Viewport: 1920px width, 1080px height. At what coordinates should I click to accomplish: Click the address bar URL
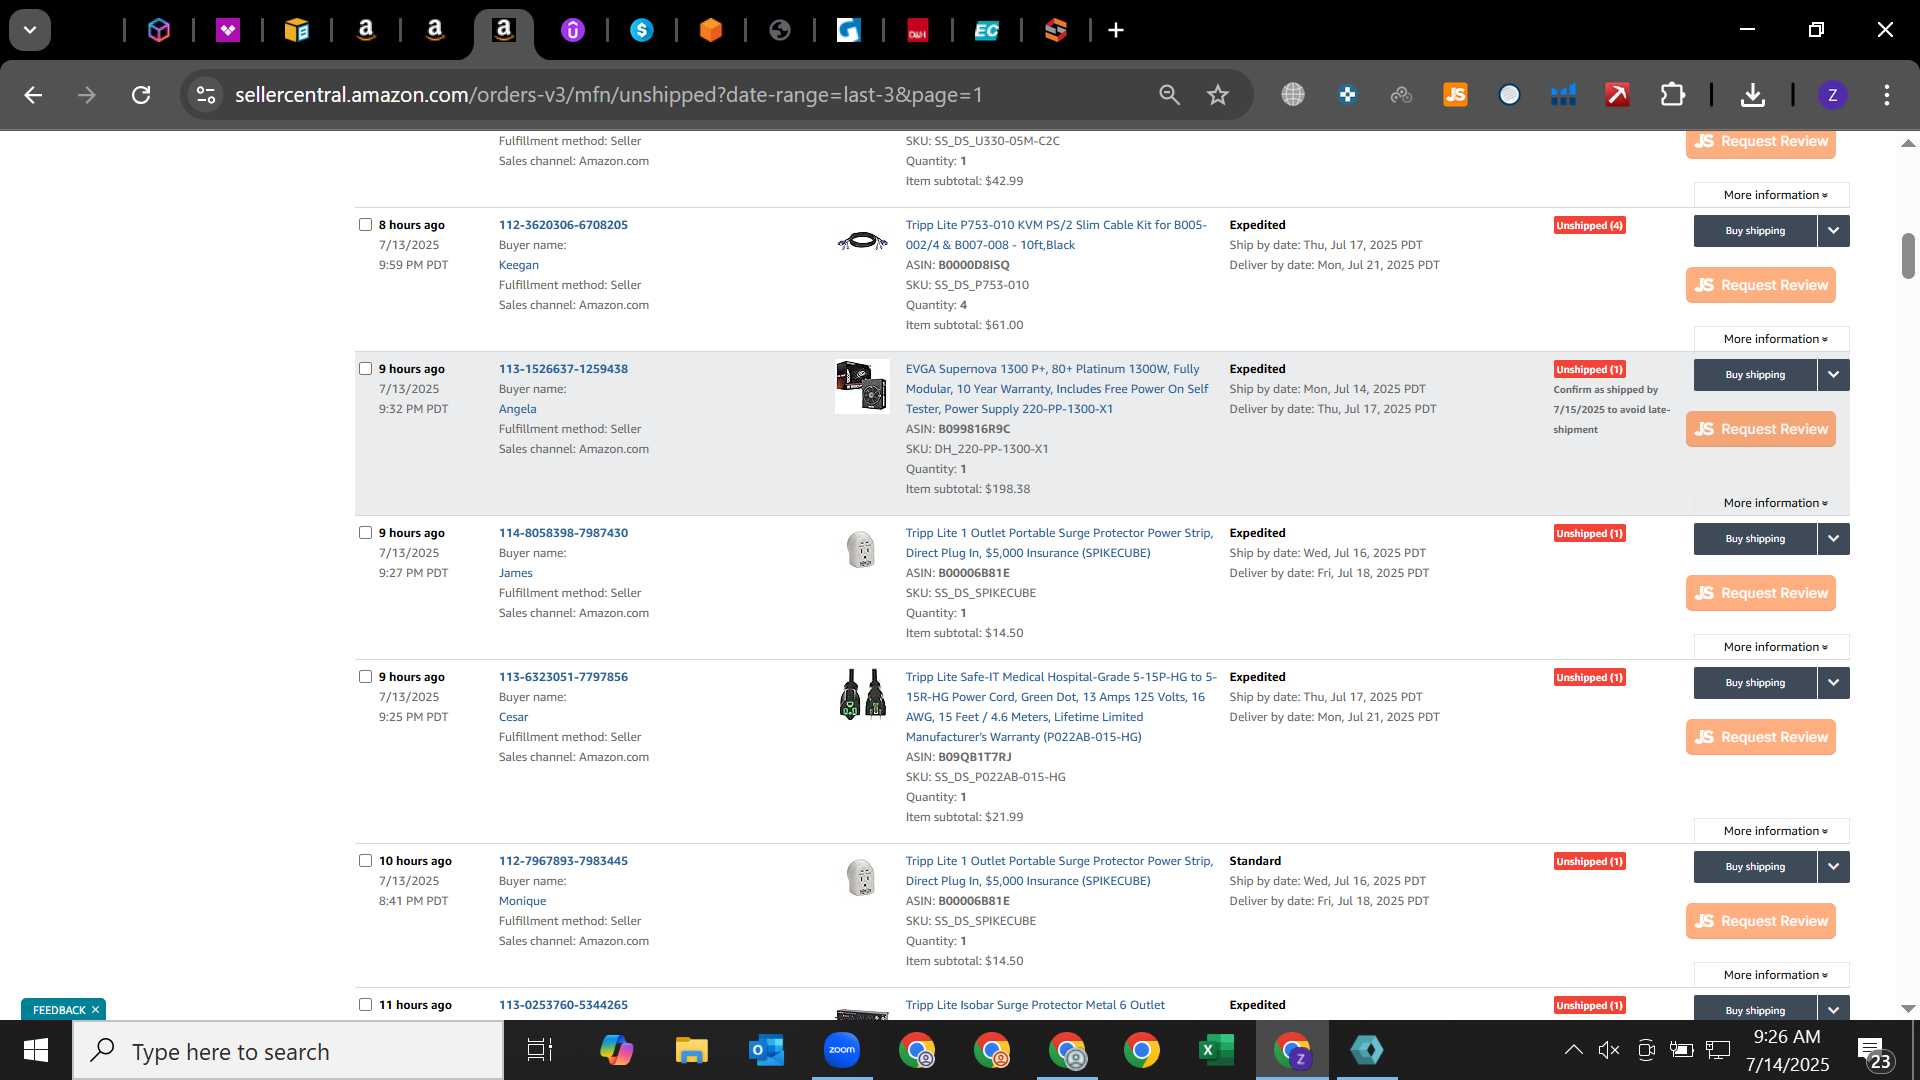609,95
